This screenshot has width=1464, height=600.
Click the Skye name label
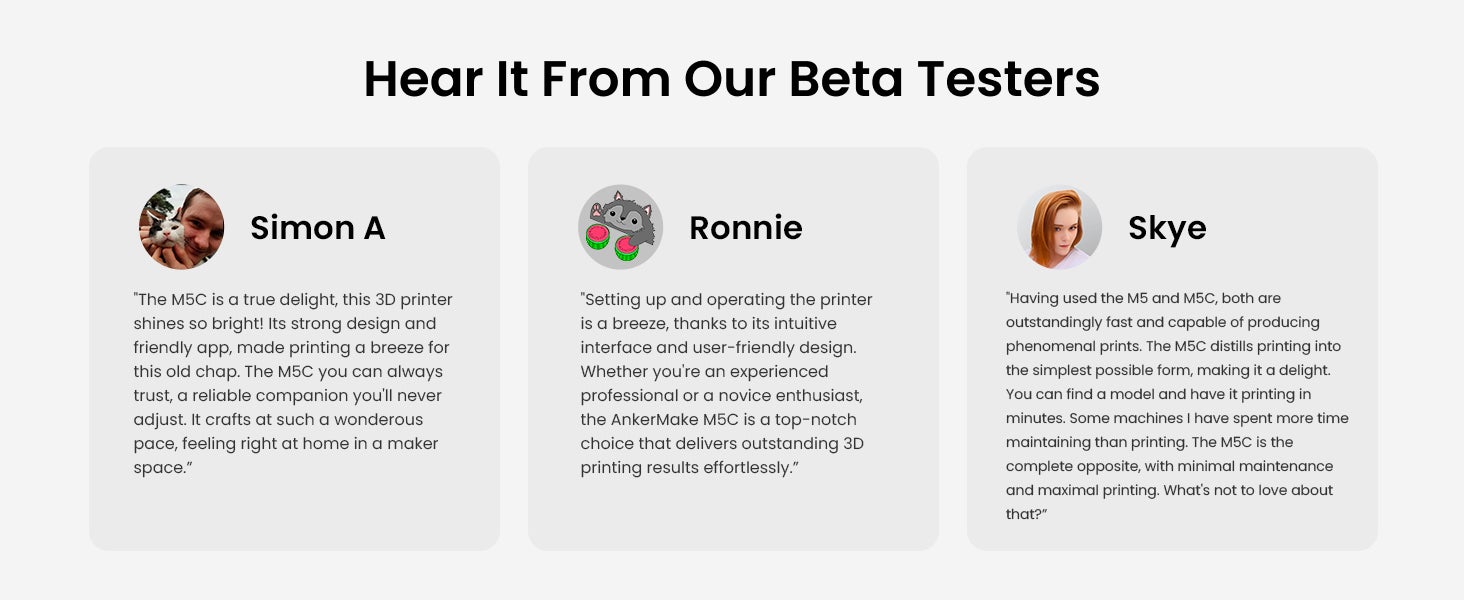click(x=1167, y=229)
